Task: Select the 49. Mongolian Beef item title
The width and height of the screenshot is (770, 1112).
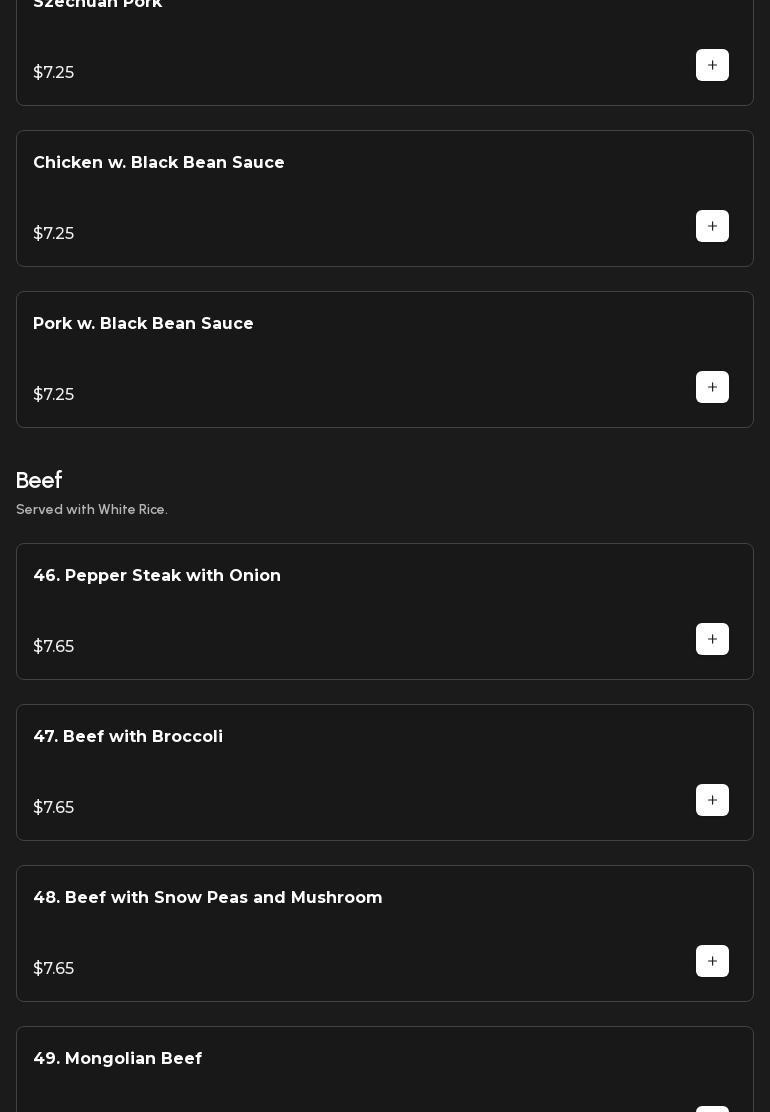Action: 118,1059
